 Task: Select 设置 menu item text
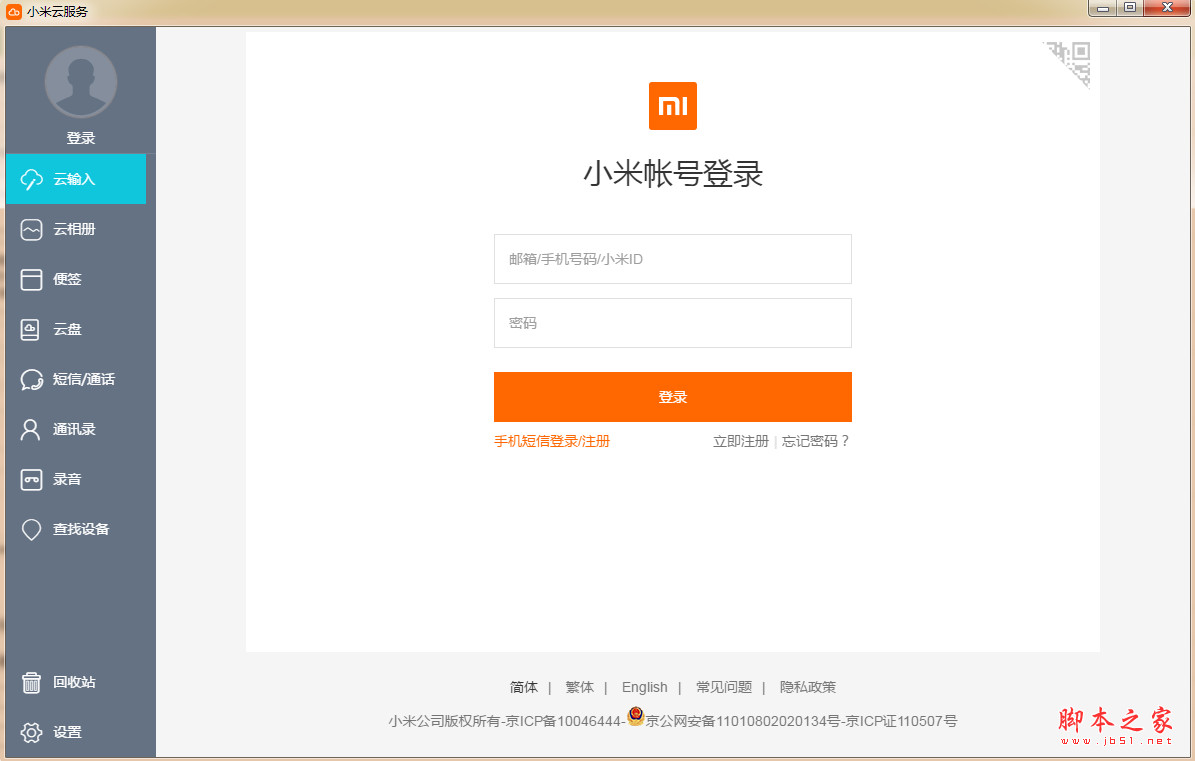67,732
